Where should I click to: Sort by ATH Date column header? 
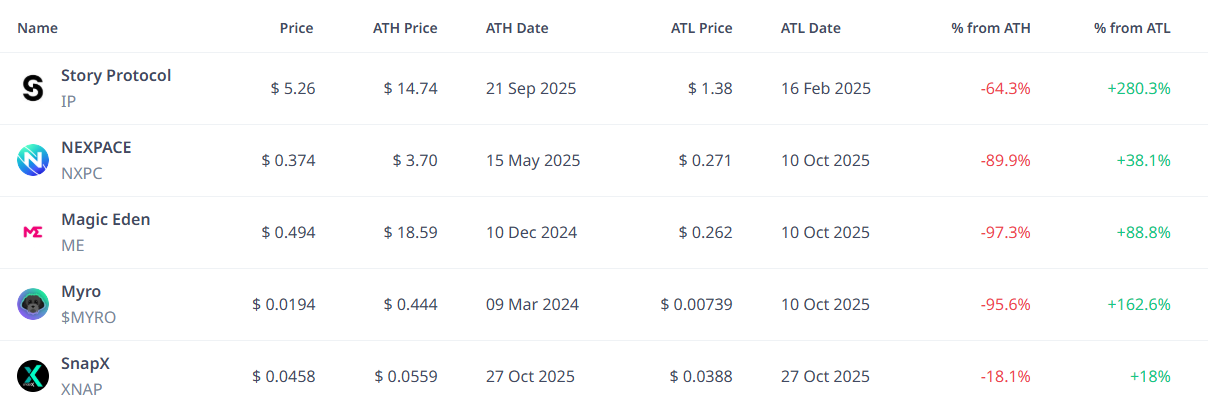pos(517,28)
